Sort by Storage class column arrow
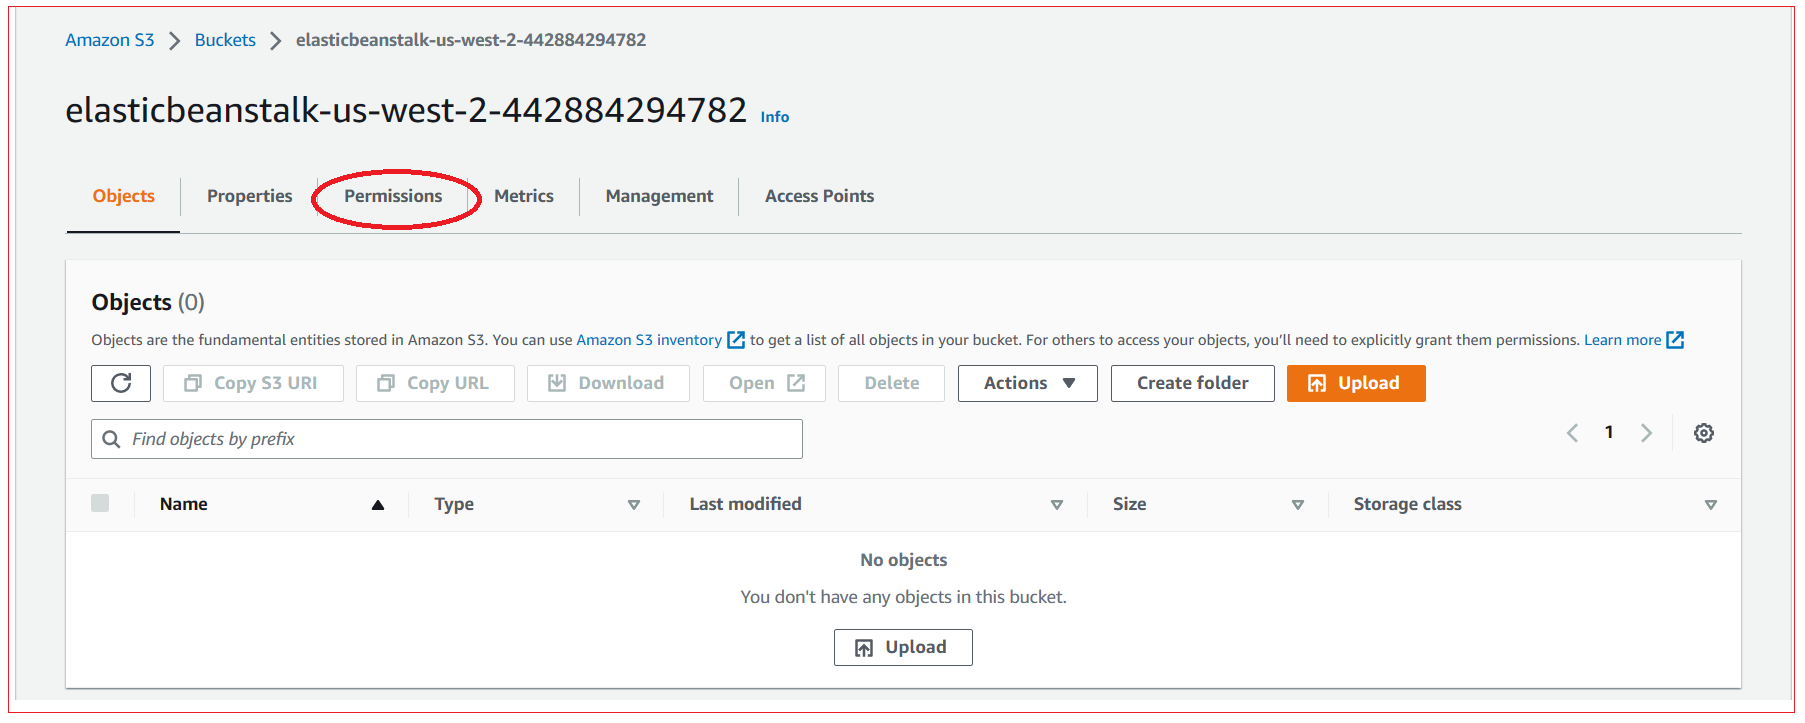 (x=1711, y=505)
